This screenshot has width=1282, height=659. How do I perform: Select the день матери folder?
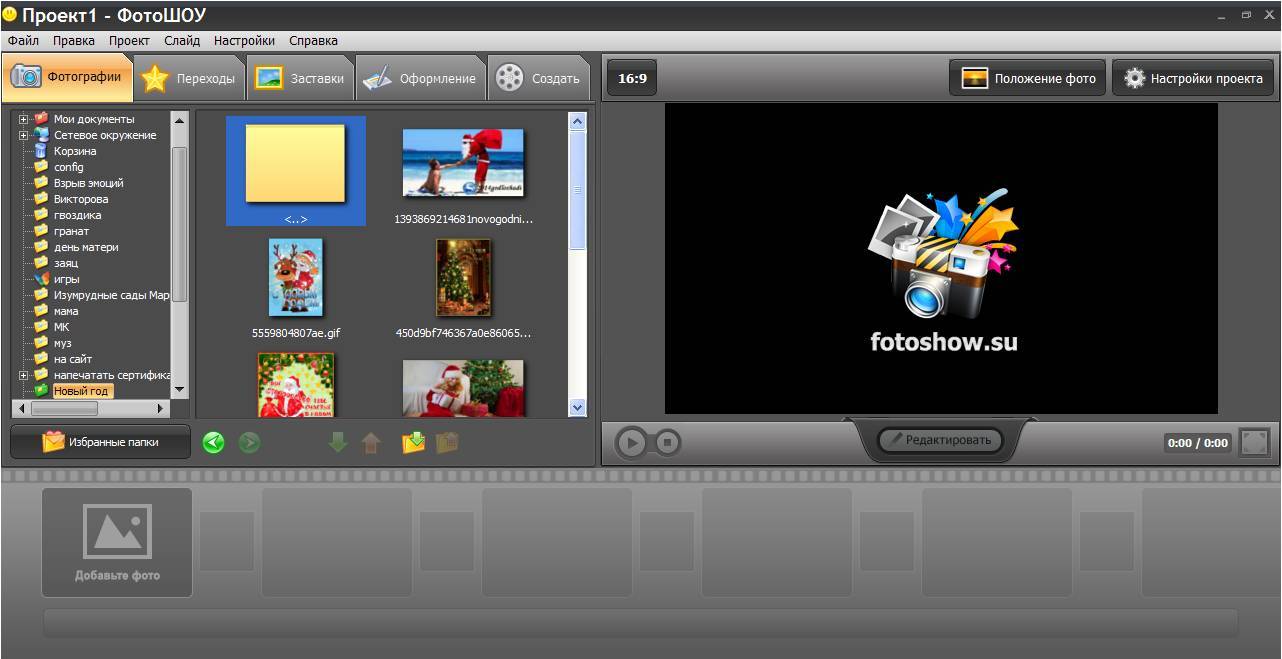(x=86, y=247)
